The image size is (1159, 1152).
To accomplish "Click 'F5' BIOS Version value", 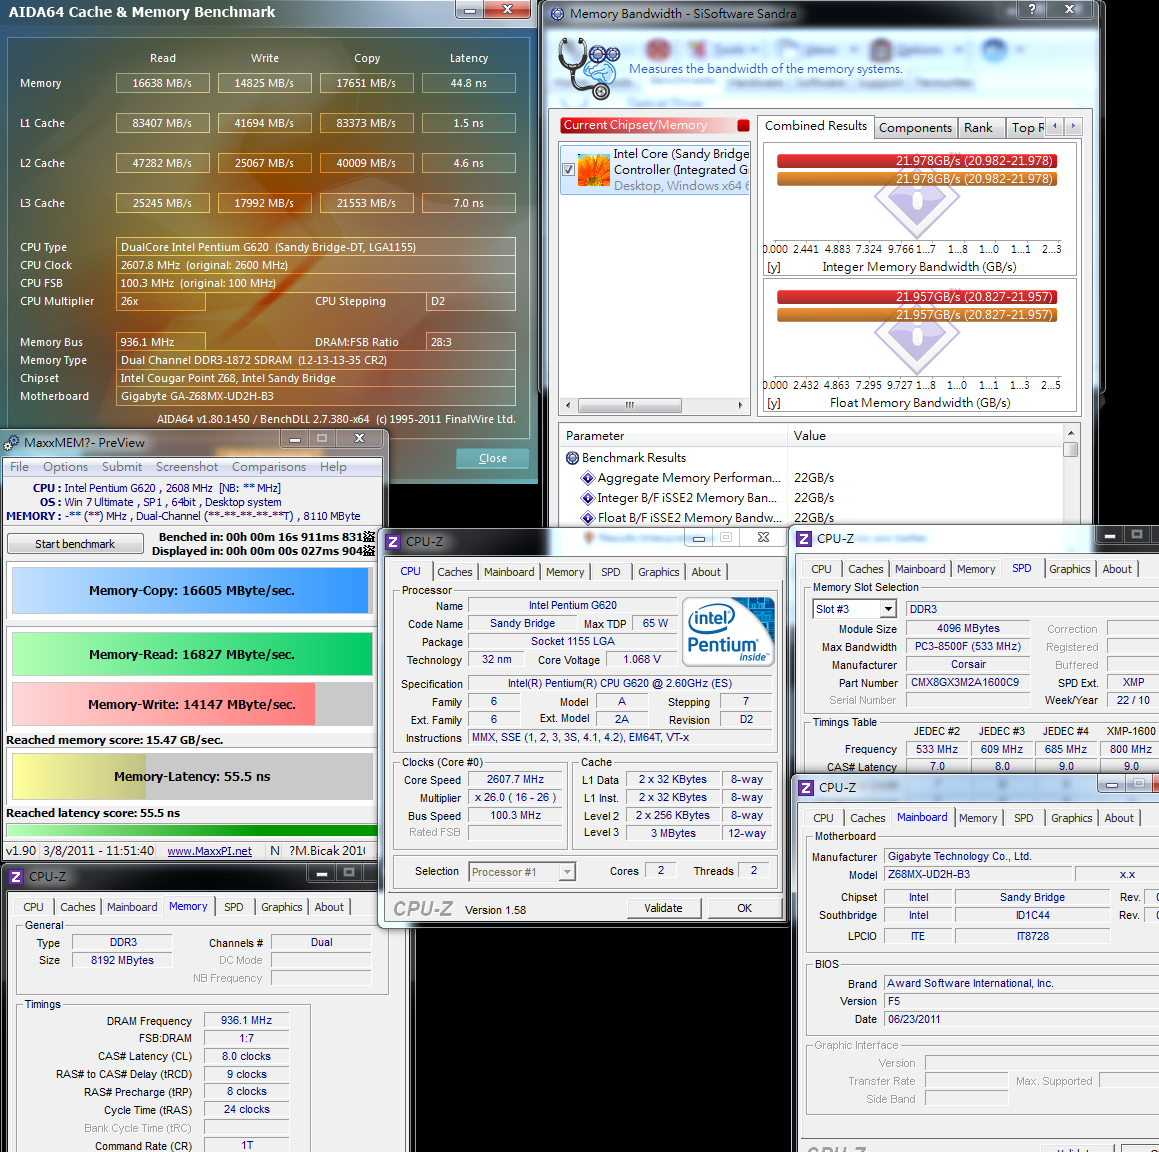I will click(894, 1001).
